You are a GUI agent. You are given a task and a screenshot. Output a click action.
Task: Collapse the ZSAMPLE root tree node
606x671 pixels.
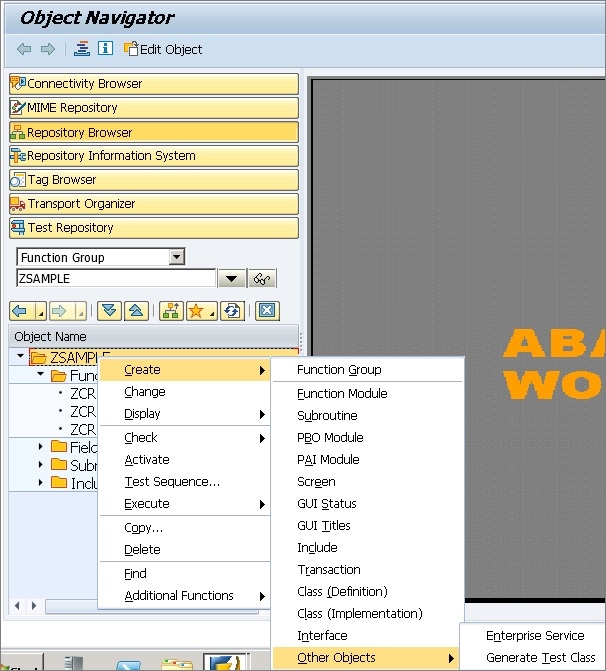21,357
